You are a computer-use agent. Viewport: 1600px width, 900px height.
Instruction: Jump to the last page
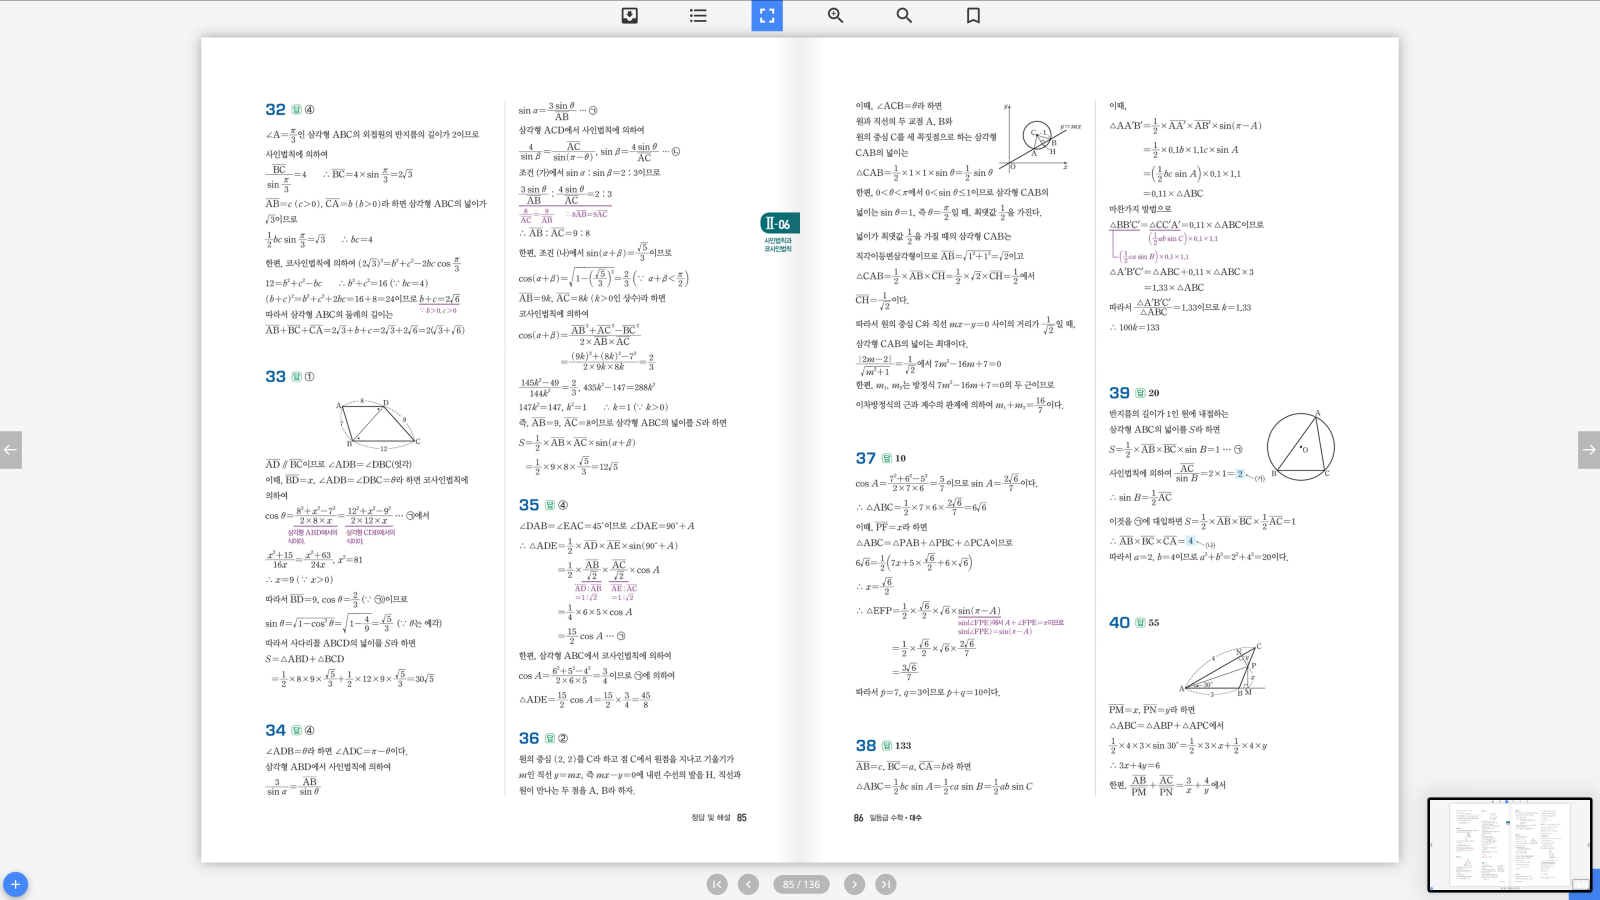pyautogui.click(x=886, y=884)
